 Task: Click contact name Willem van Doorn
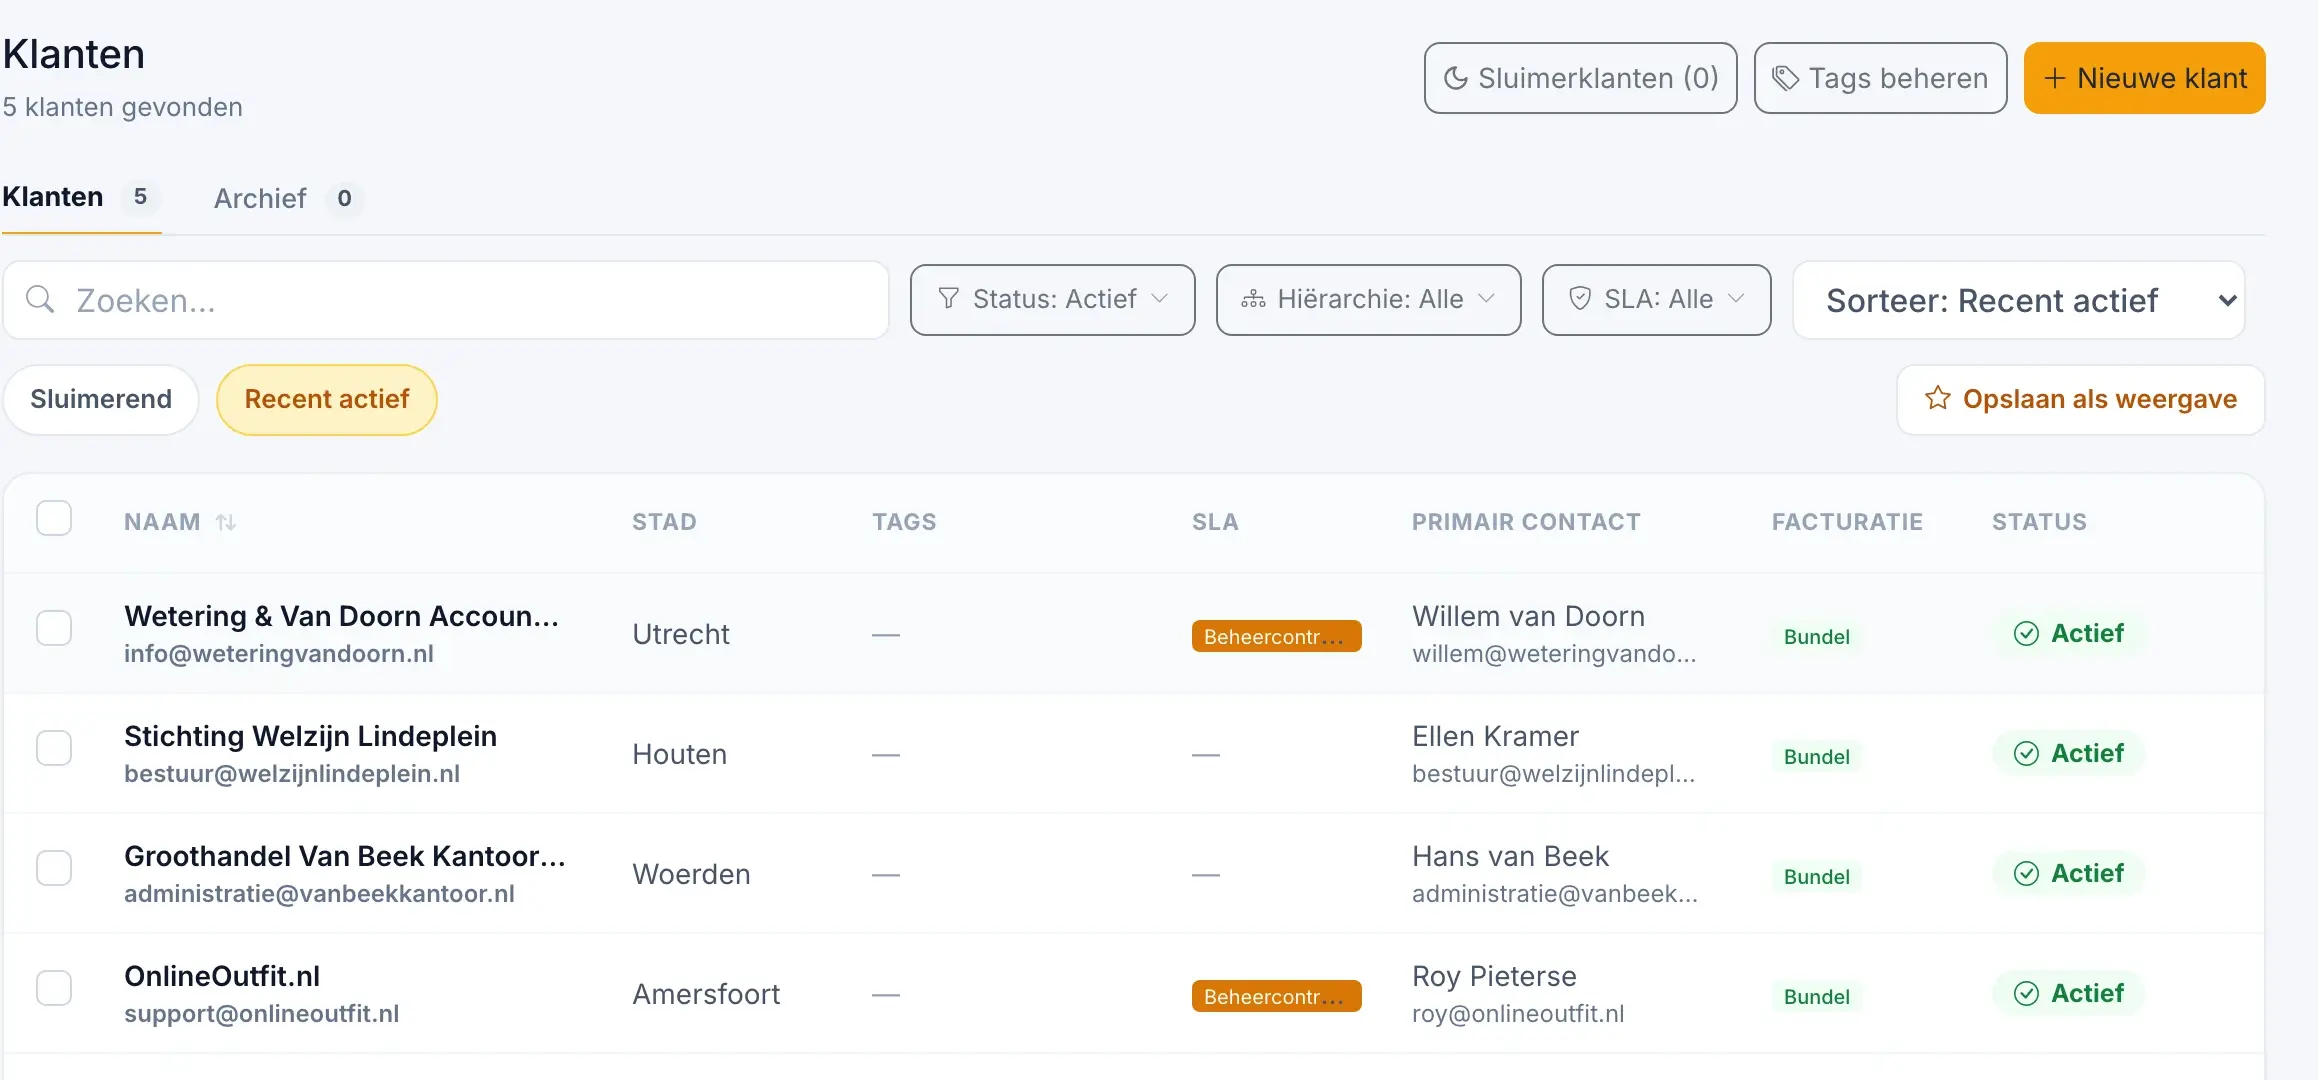(x=1528, y=616)
